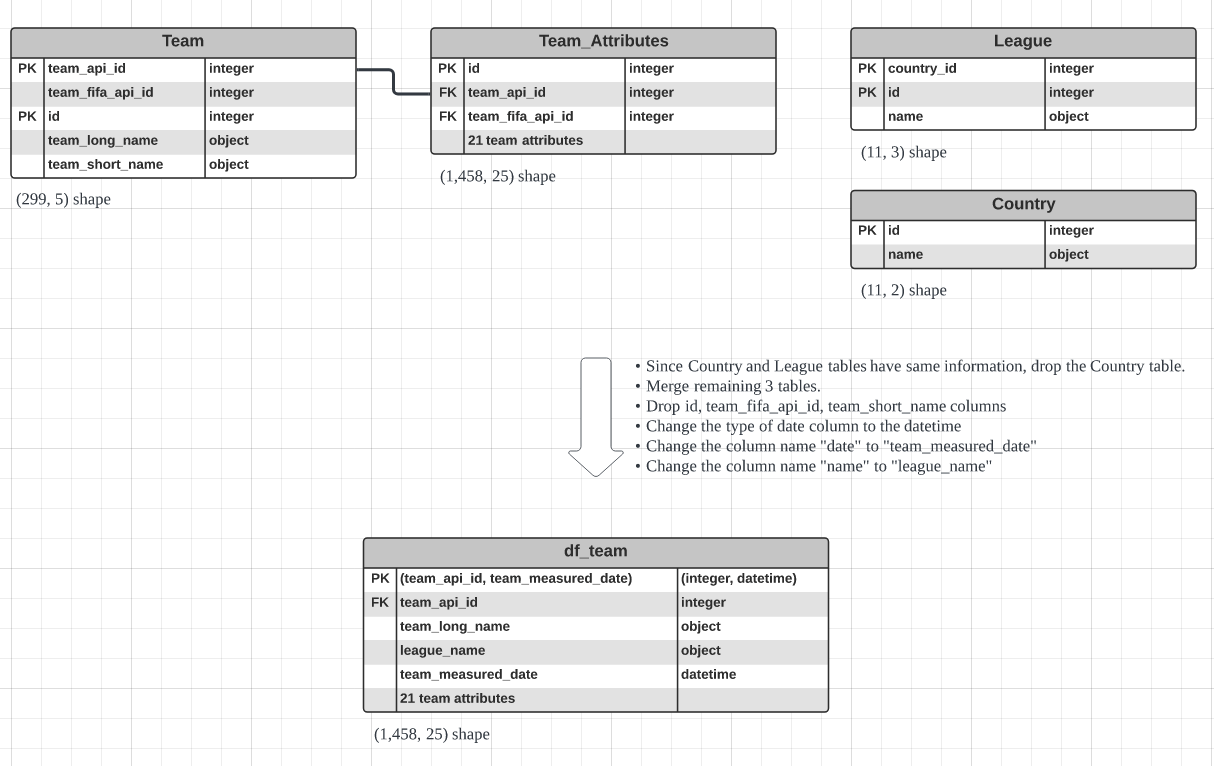
Task: Select the 21 team attributes row in Team_Attributes
Action: [525, 141]
